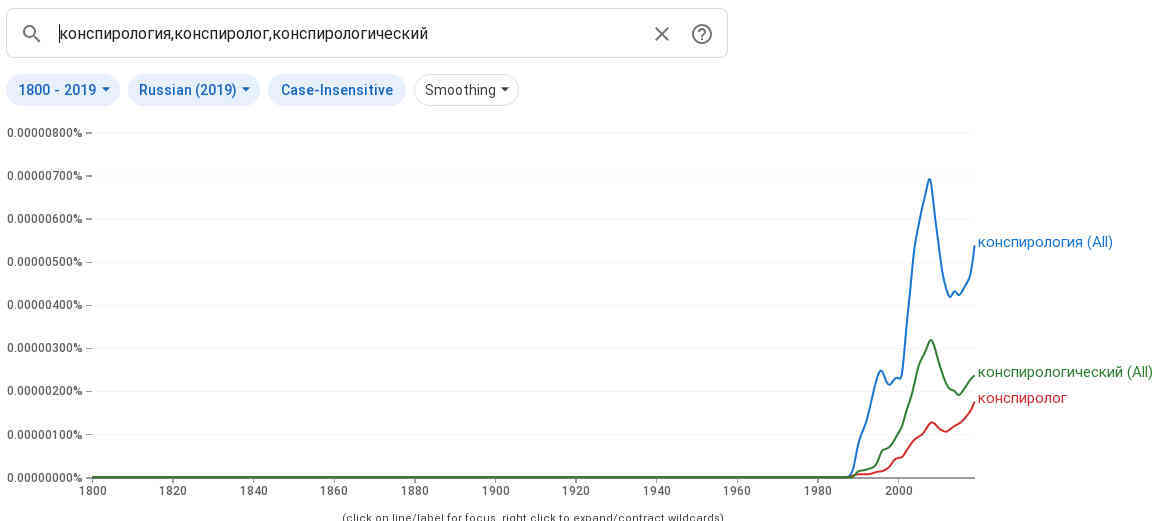1155x521 pixels.
Task: Toggle the Case-Insensitive chip
Action: coord(336,90)
